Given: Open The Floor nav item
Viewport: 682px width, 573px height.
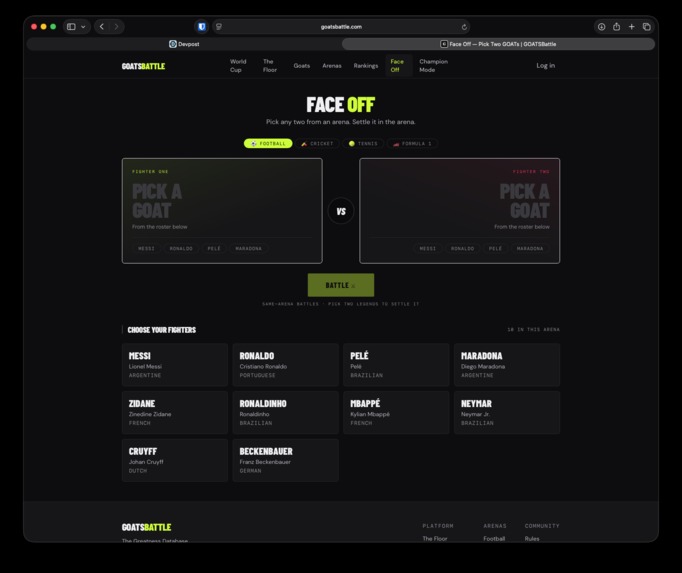Looking at the screenshot, I should click(x=270, y=66).
